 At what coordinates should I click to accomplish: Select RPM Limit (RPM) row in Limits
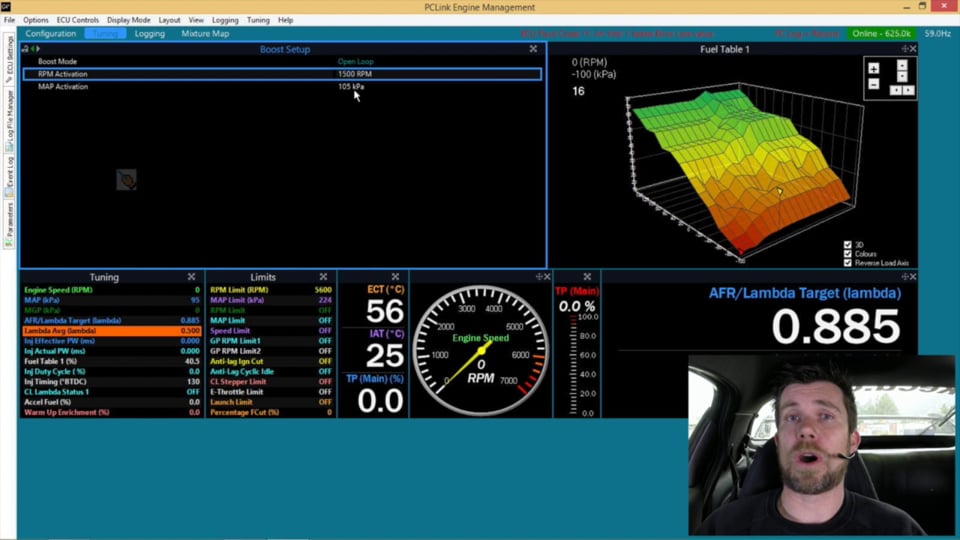(271, 290)
